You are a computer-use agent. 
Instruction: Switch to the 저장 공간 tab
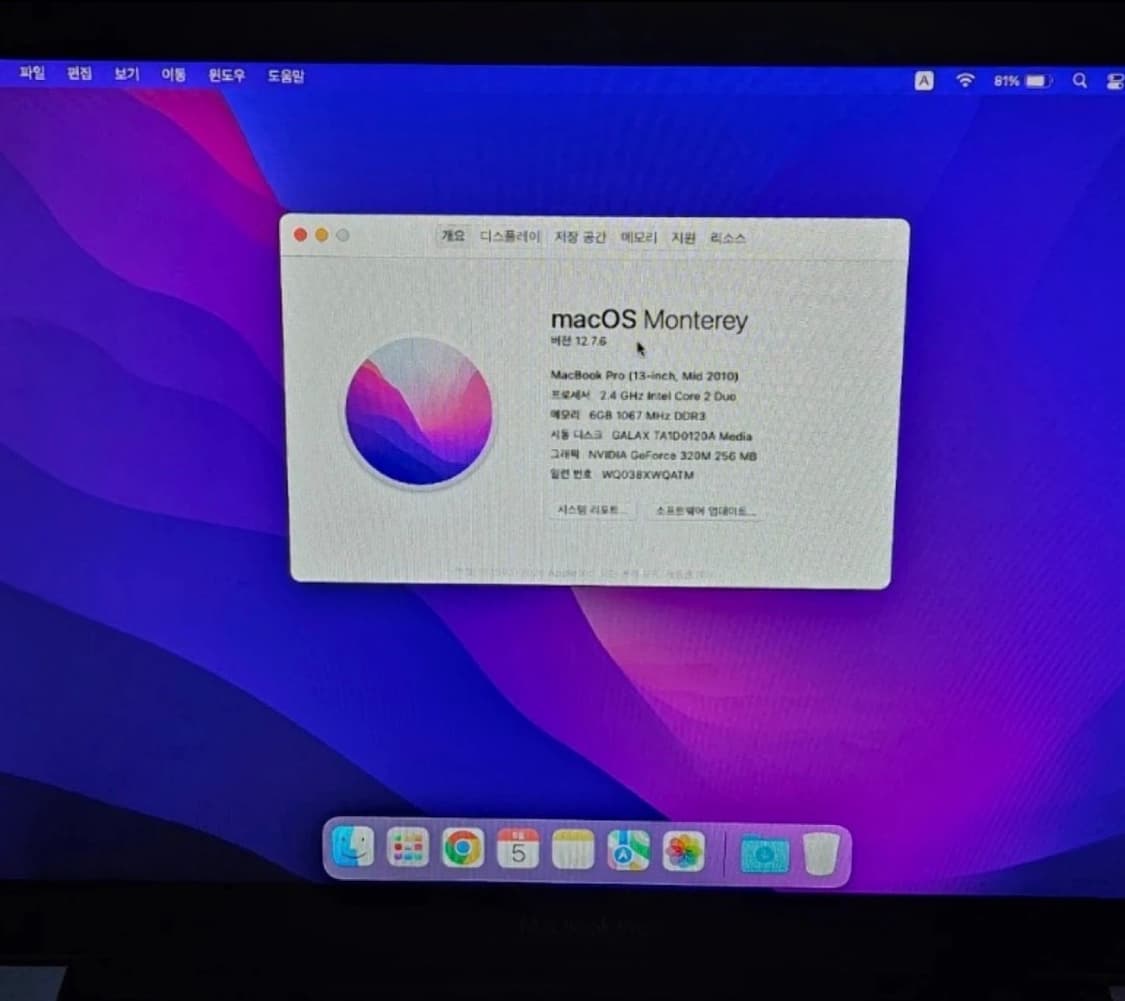point(580,237)
